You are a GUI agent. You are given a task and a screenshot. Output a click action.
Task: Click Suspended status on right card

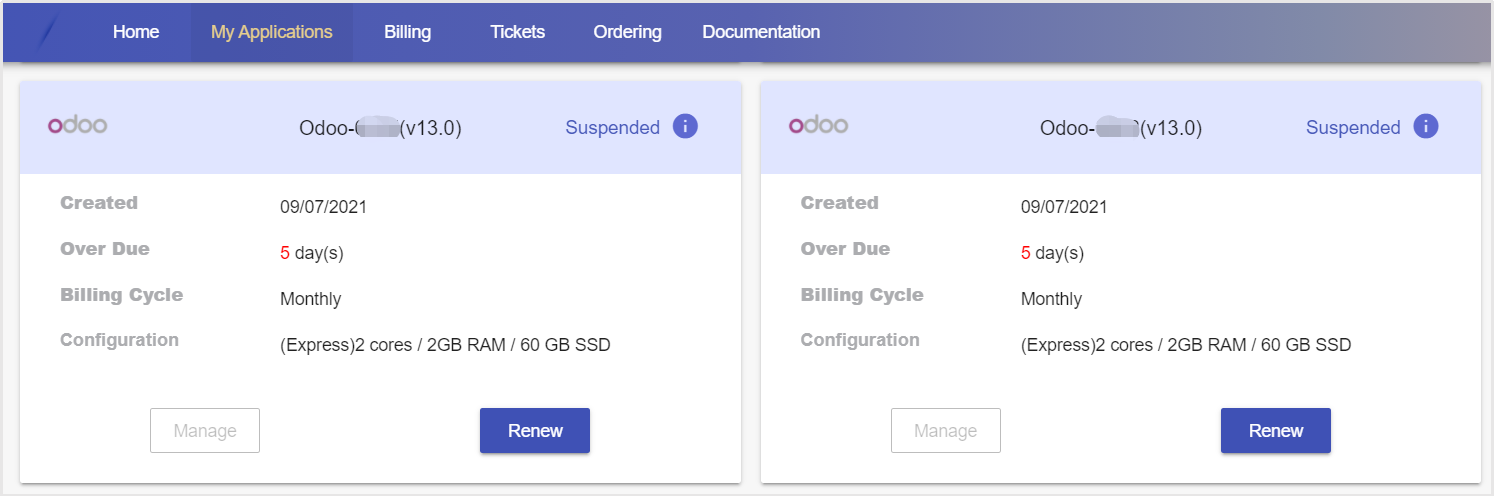[1353, 128]
